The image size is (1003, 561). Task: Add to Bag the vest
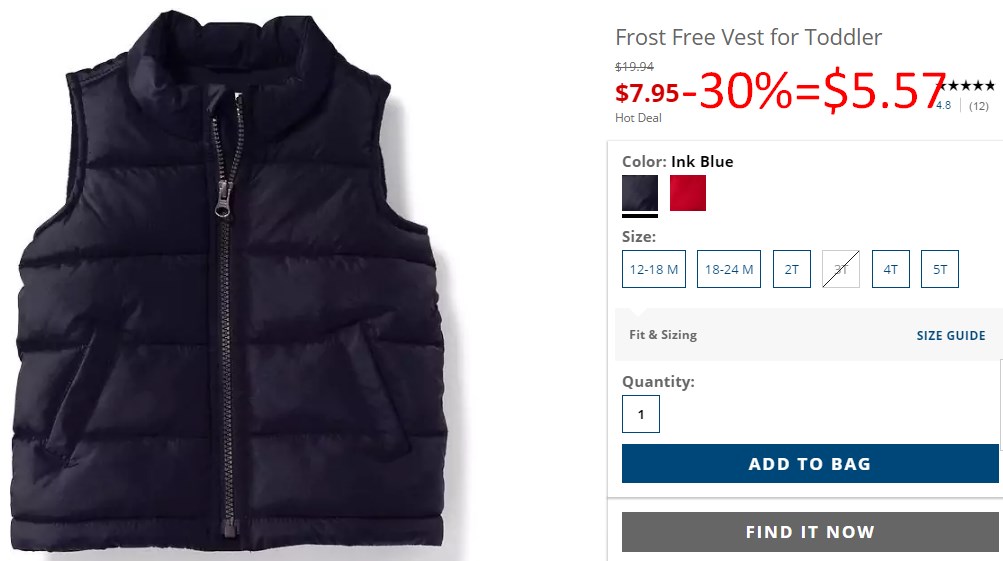pyautogui.click(x=810, y=464)
